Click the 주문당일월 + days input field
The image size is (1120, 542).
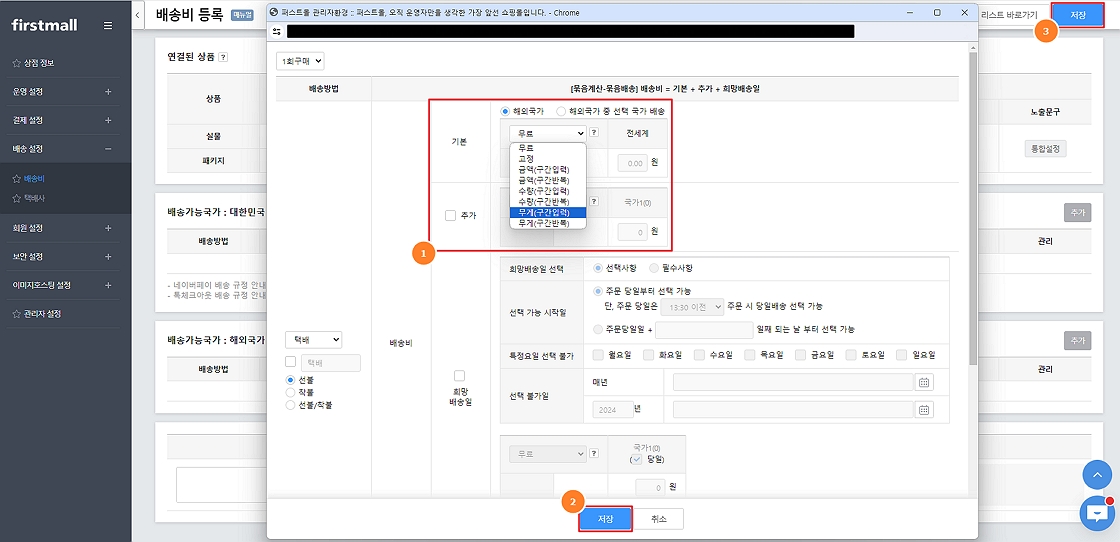pos(703,330)
